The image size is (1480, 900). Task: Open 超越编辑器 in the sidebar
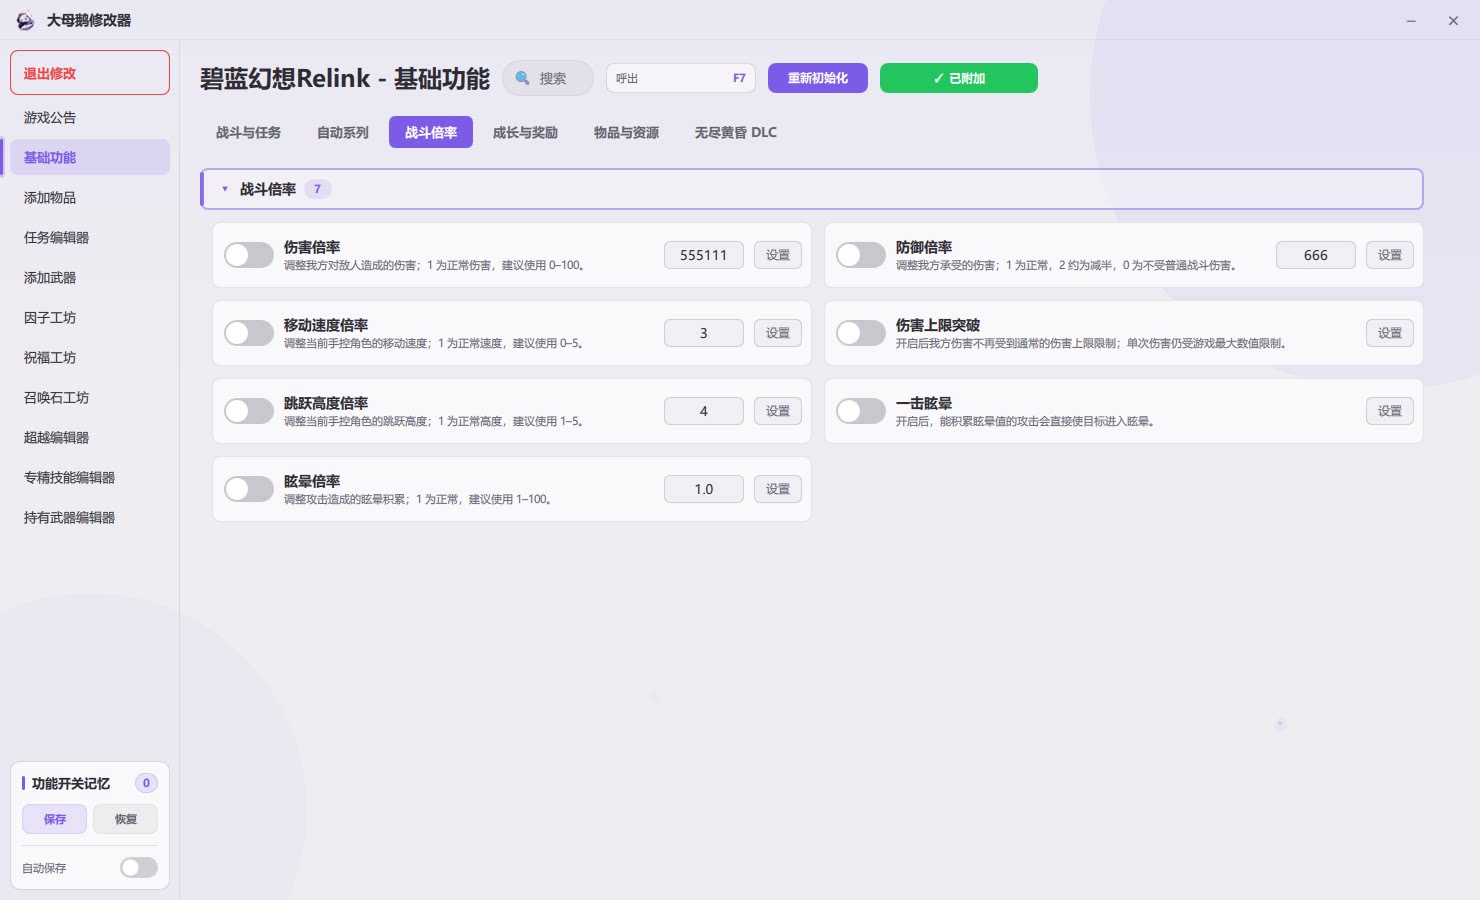tap(90, 437)
